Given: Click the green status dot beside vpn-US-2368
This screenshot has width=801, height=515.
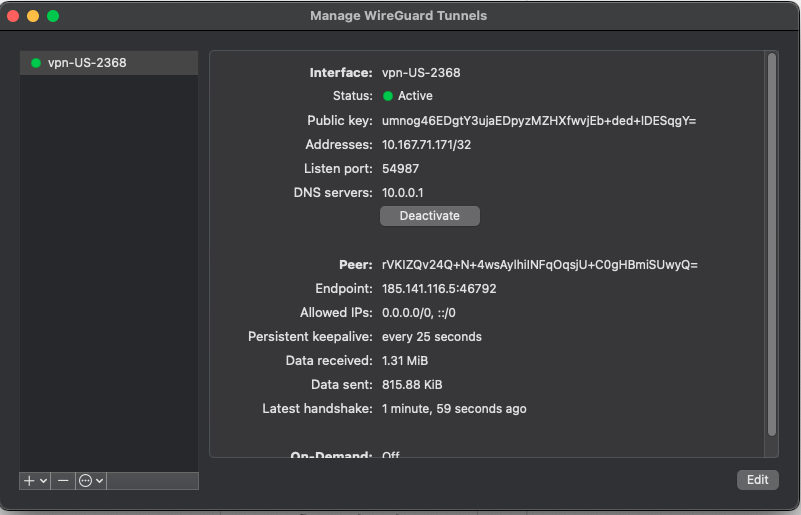Looking at the screenshot, I should pos(36,63).
